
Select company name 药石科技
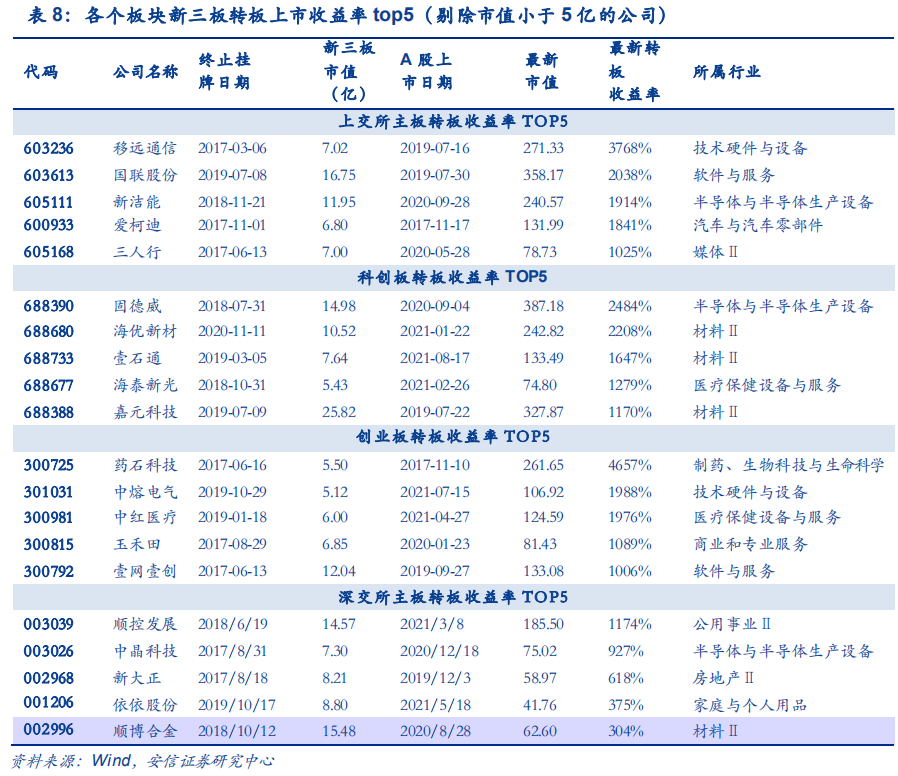point(145,466)
